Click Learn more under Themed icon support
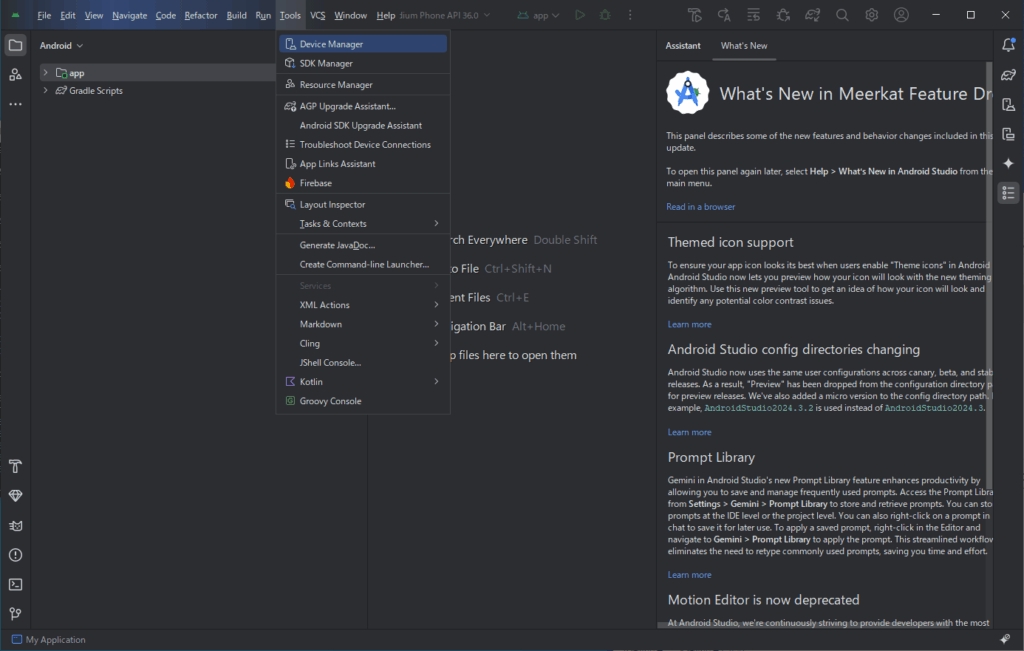The width and height of the screenshot is (1024, 651). [689, 325]
